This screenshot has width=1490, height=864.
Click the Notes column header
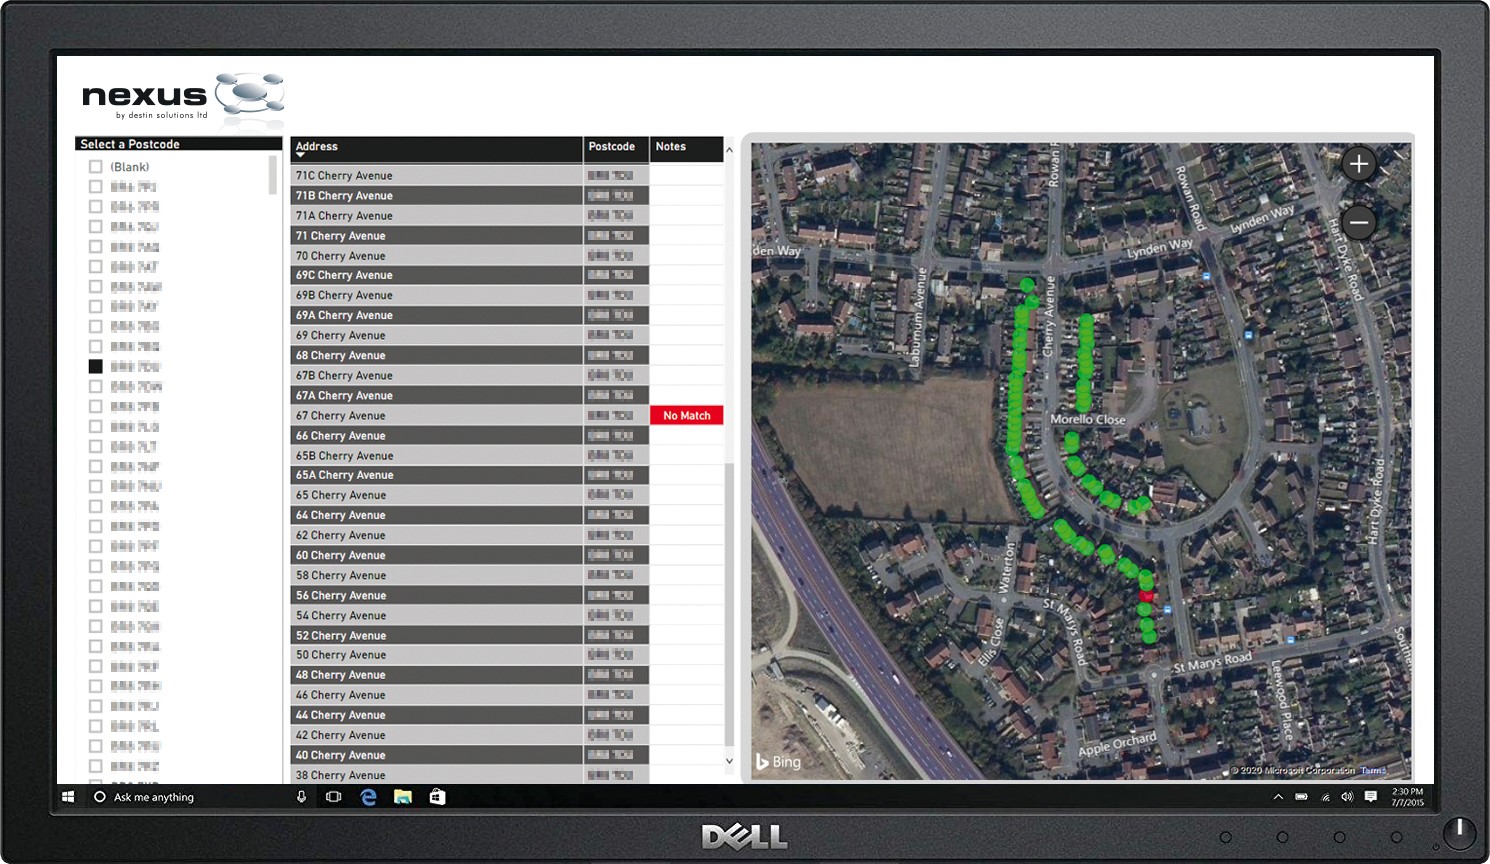click(x=686, y=149)
